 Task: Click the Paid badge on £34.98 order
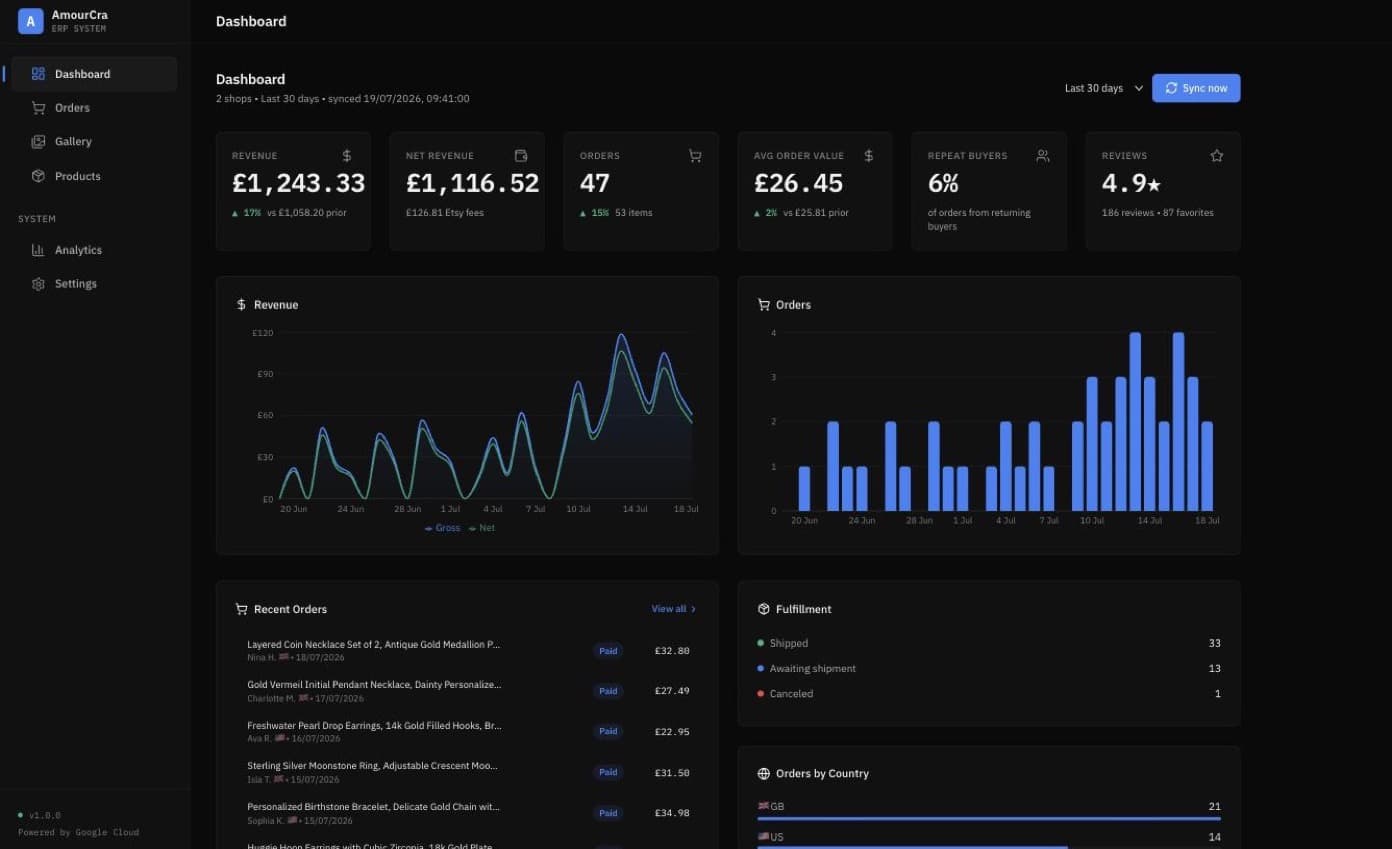coord(608,813)
